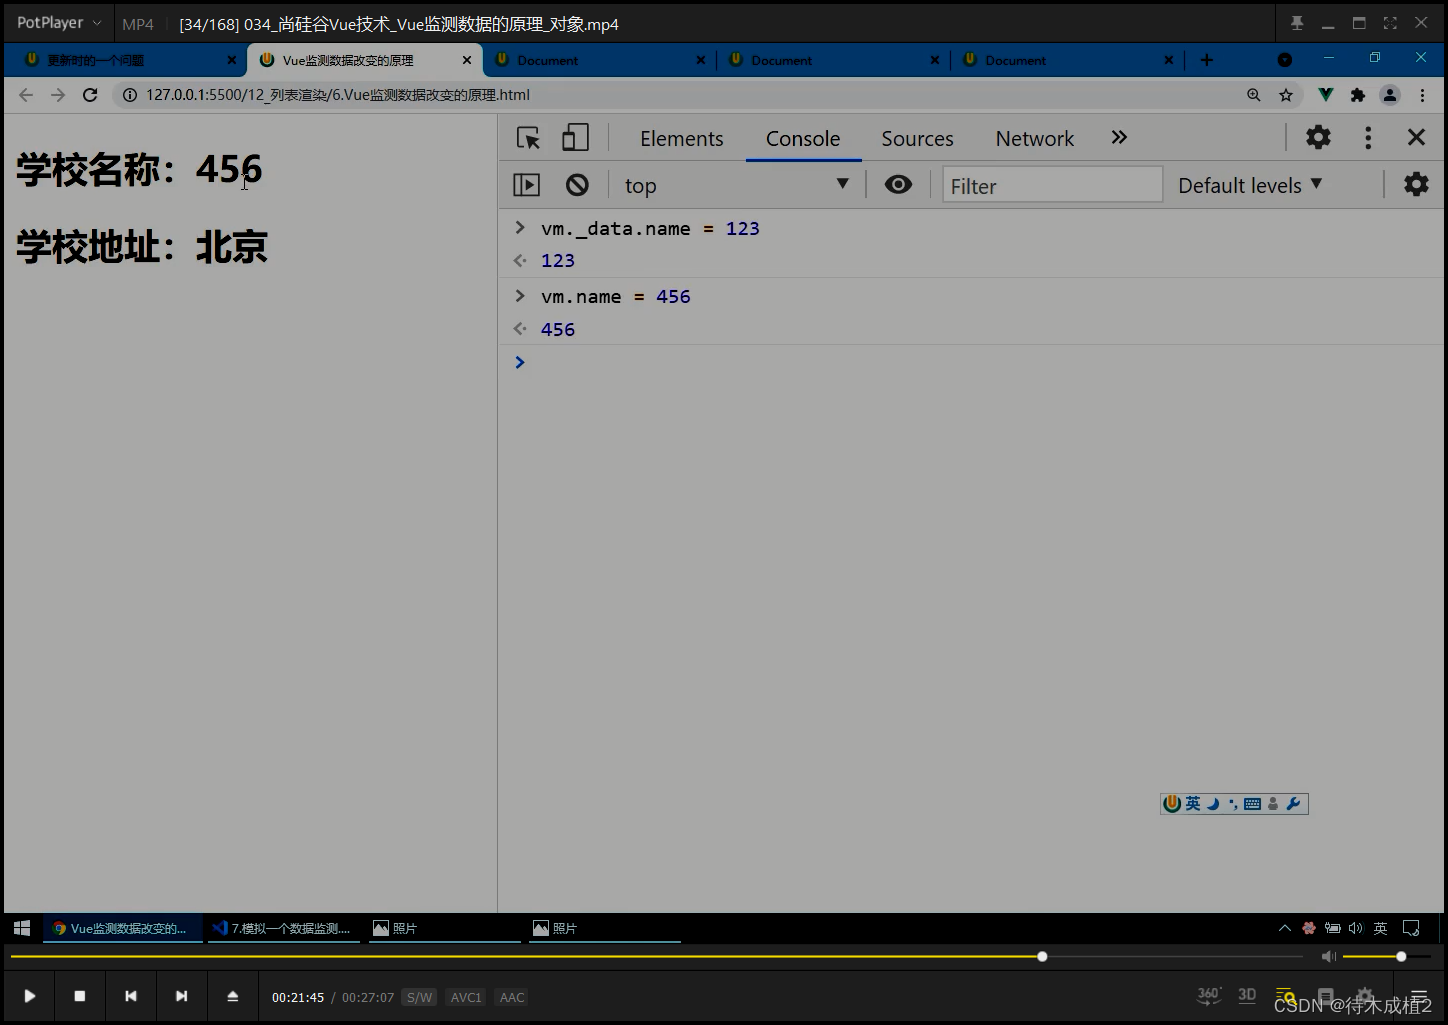The image size is (1448, 1025).
Task: Open the Windows Start menu
Action: (22, 928)
